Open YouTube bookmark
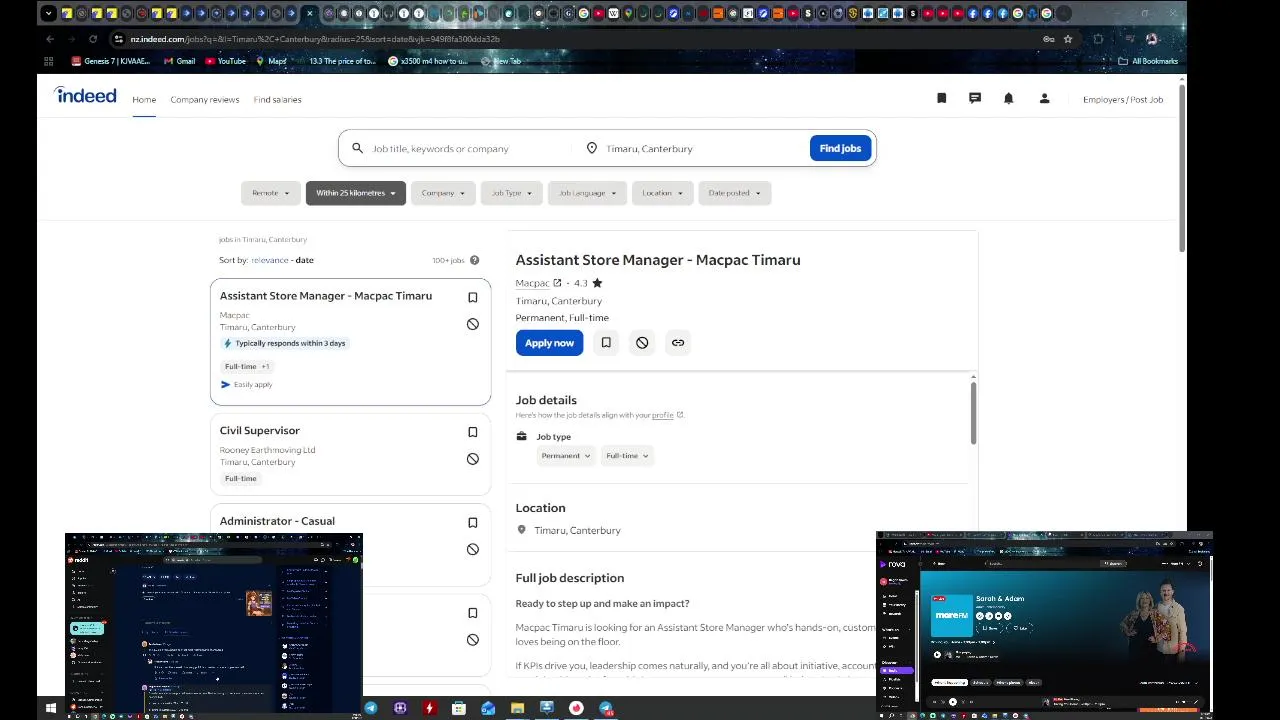1280x720 pixels. pyautogui.click(x=225, y=61)
